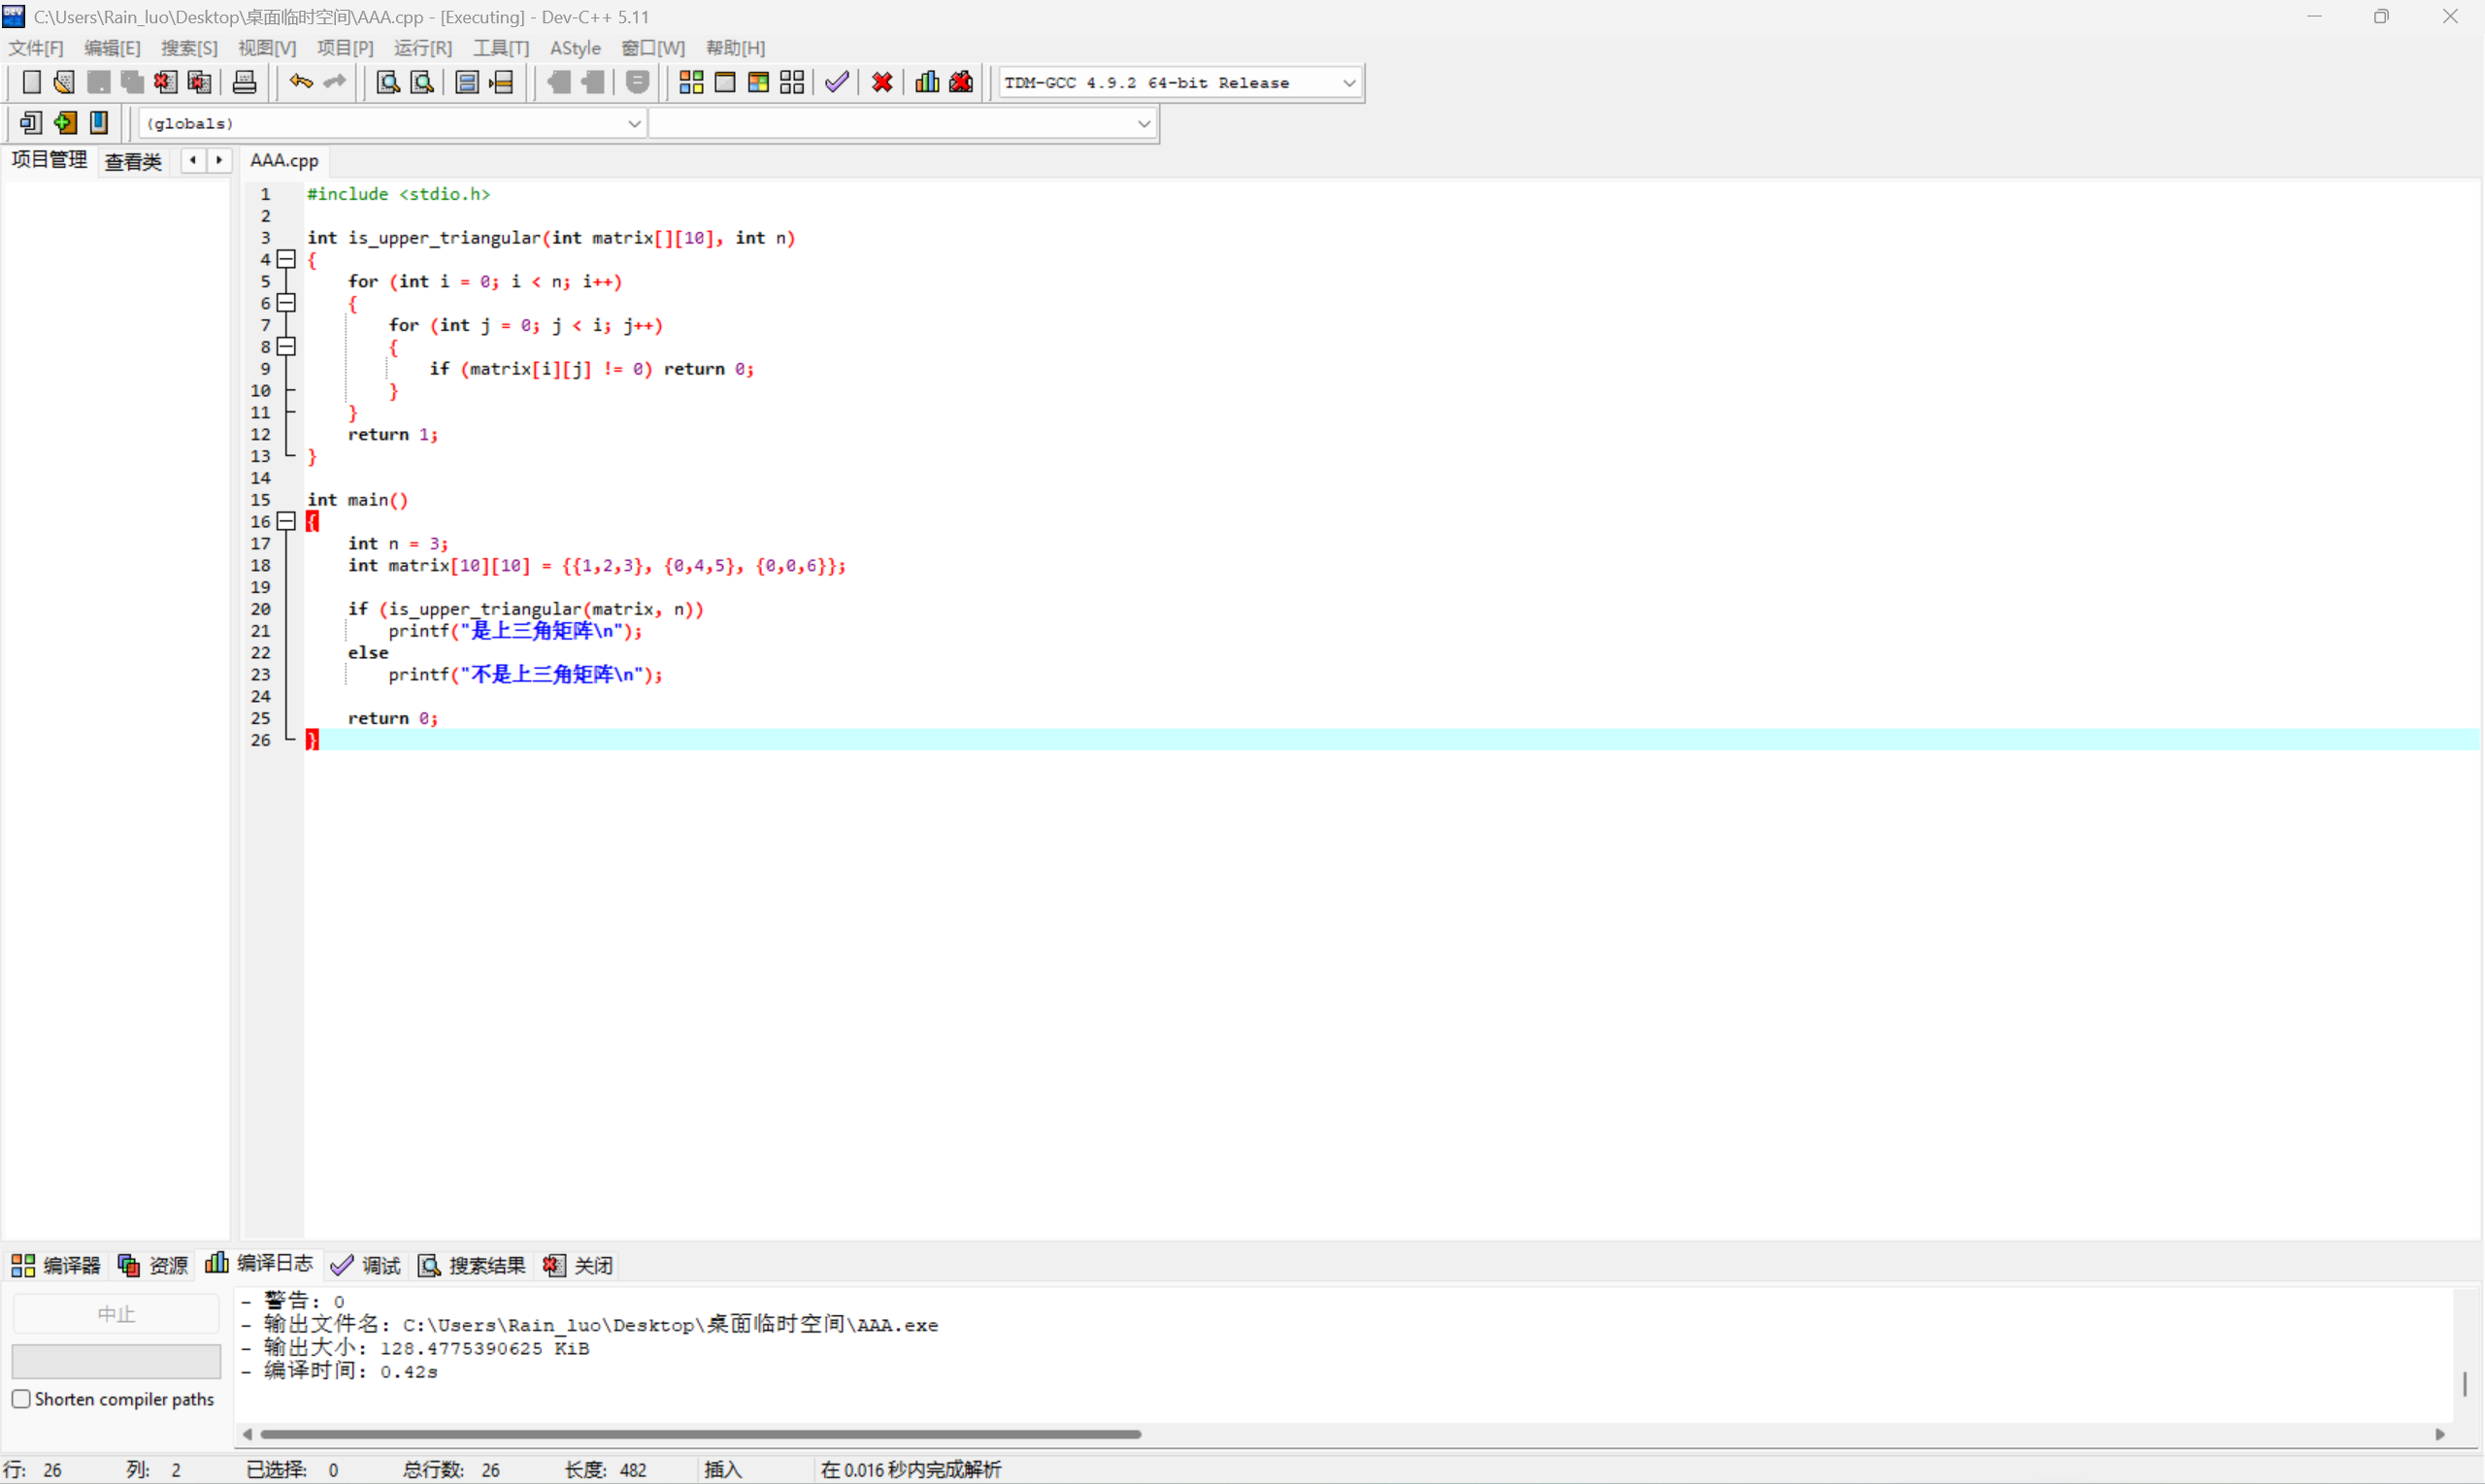Collapse main function fold at line 16
2485x1484 pixels.
pos(286,521)
